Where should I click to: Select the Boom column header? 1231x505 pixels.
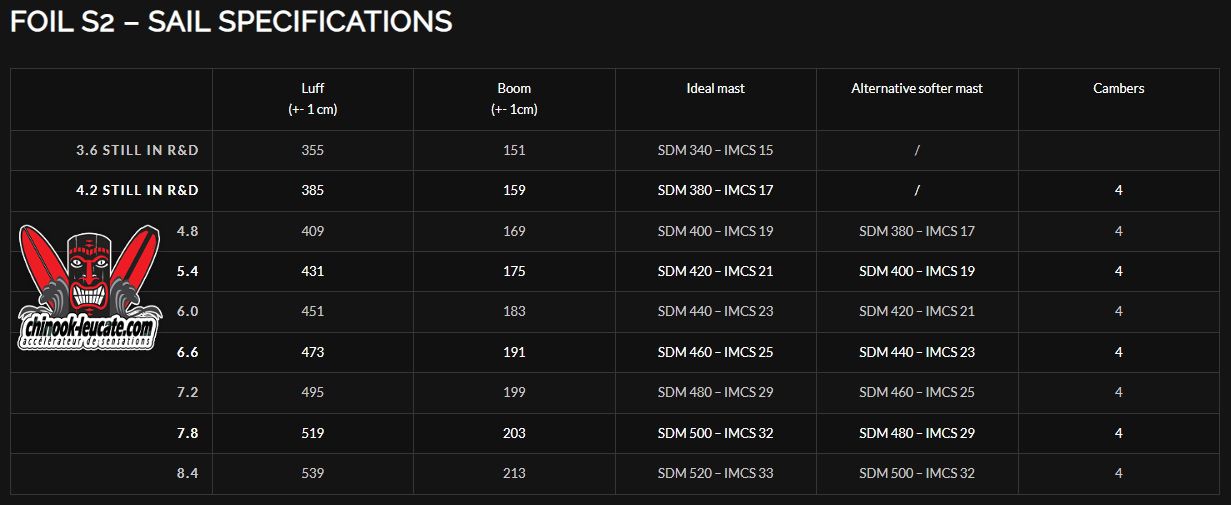tap(514, 98)
